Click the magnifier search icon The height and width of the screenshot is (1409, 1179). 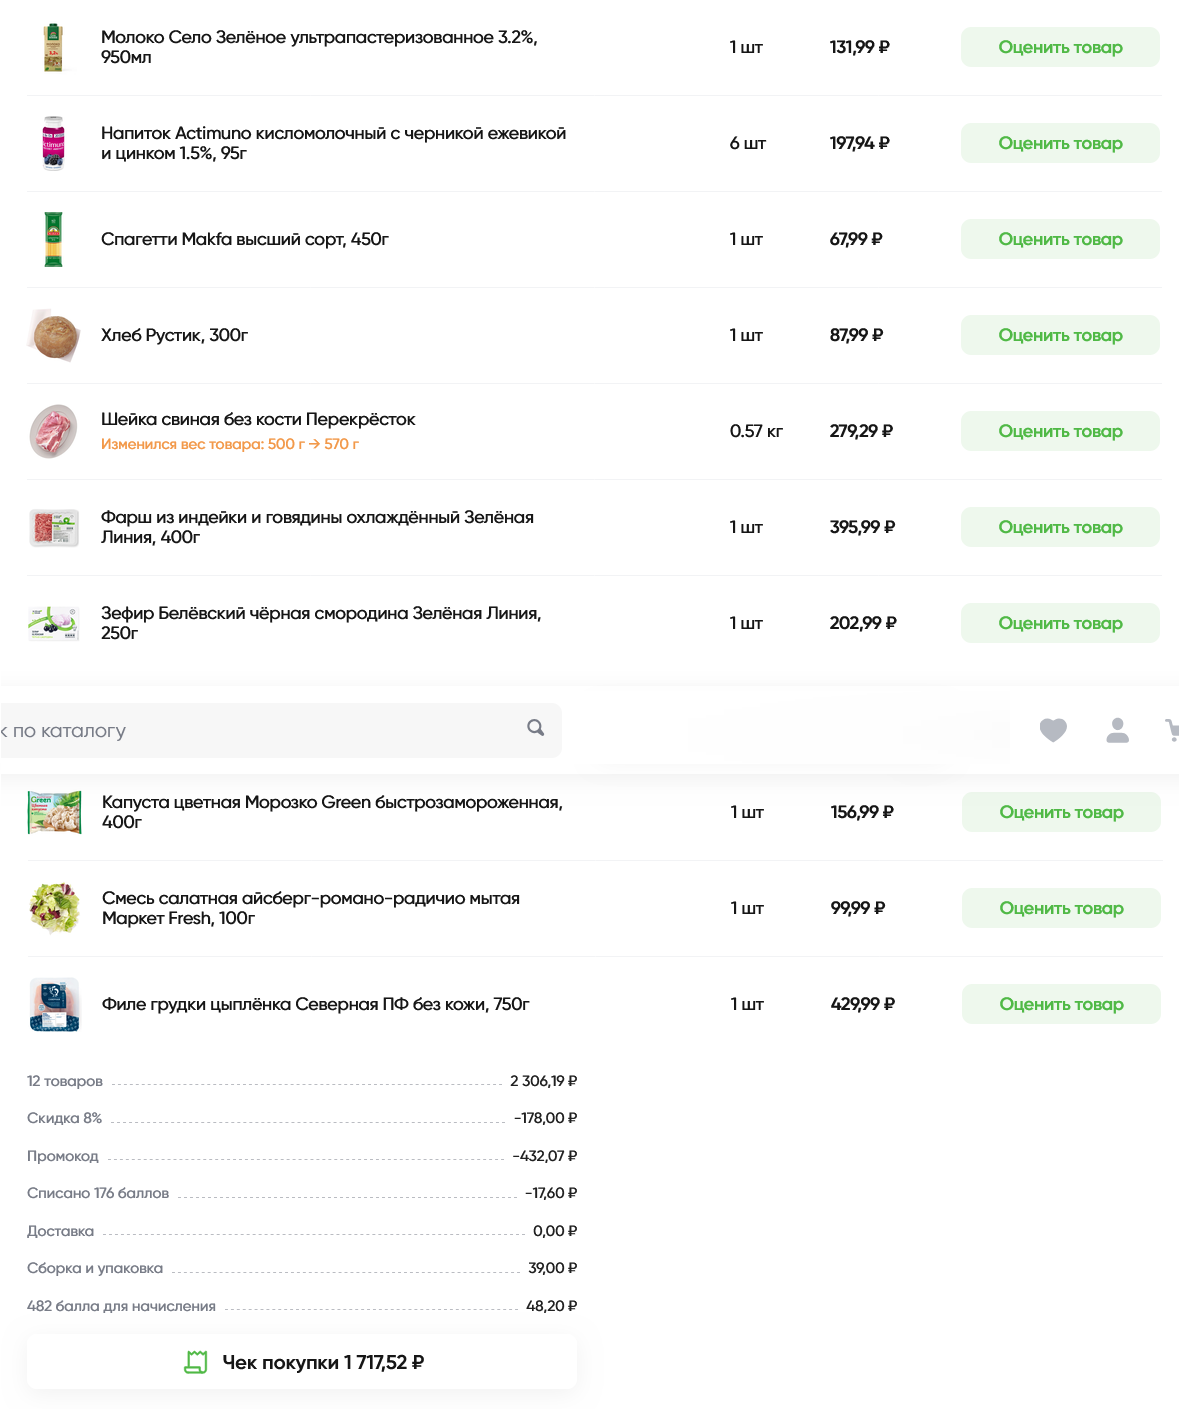pyautogui.click(x=536, y=728)
